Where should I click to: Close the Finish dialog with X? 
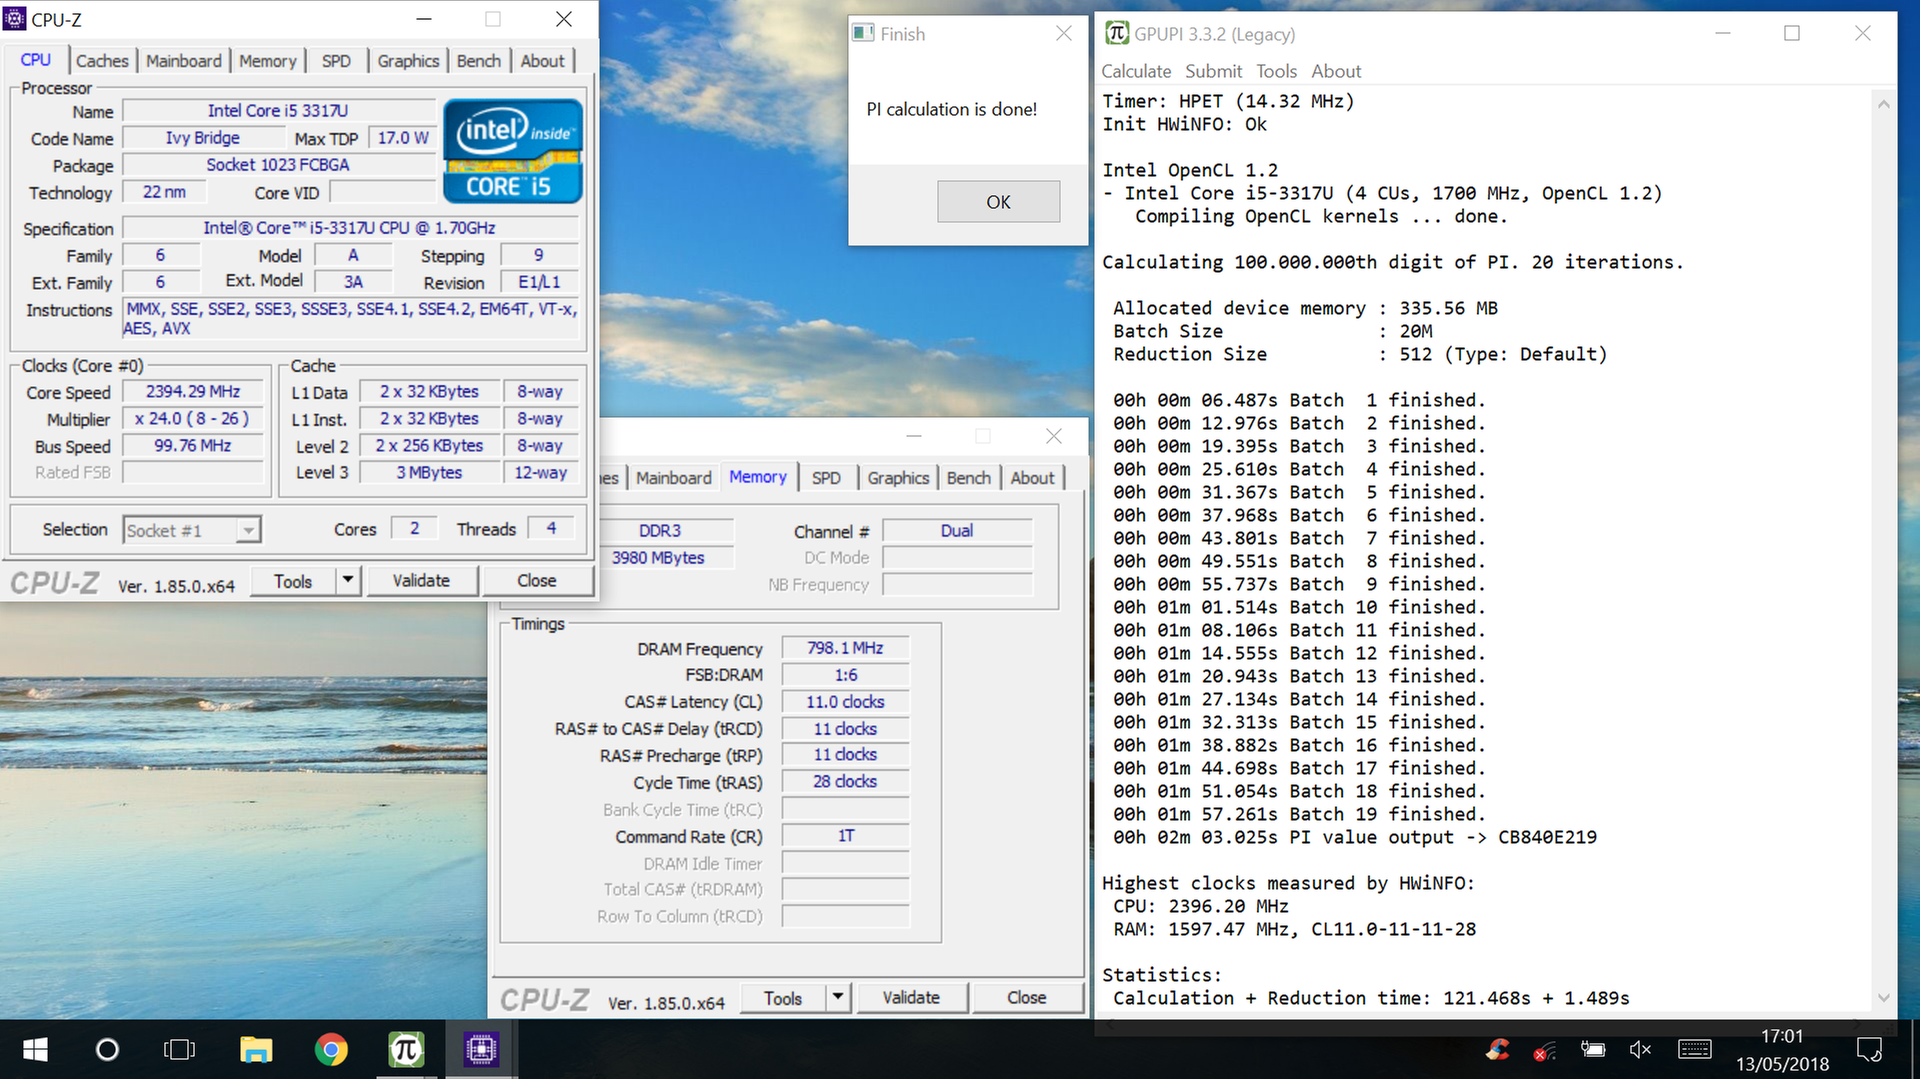[x=1064, y=33]
